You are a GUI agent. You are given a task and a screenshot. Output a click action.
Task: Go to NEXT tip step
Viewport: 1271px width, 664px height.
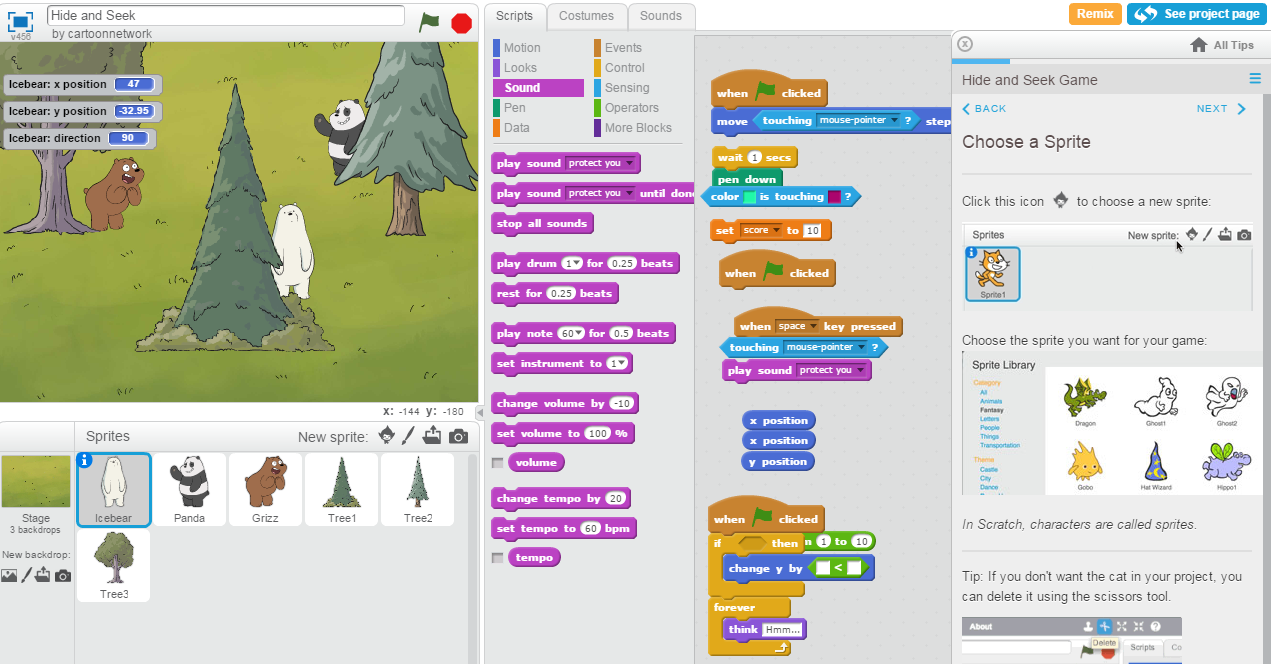pyautogui.click(x=1221, y=108)
